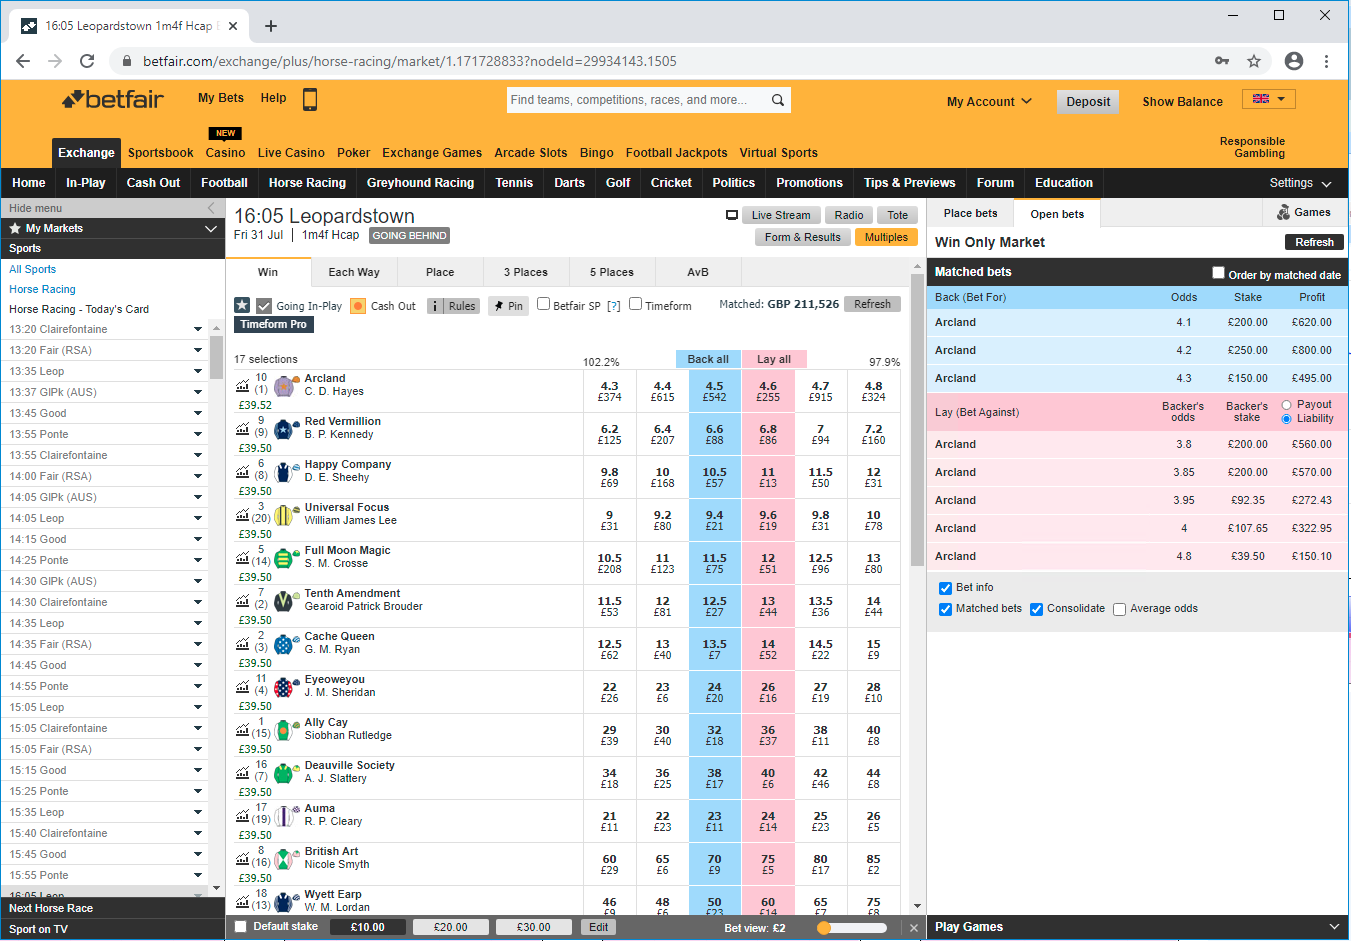Screen dimensions: 1351x941
Task: Open Arcland's price graph icon
Action: tap(242, 385)
